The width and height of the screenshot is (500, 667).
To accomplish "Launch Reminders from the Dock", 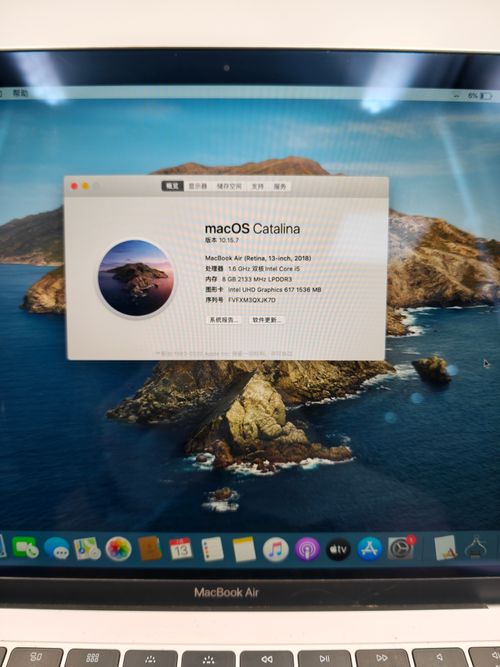I will coord(212,549).
